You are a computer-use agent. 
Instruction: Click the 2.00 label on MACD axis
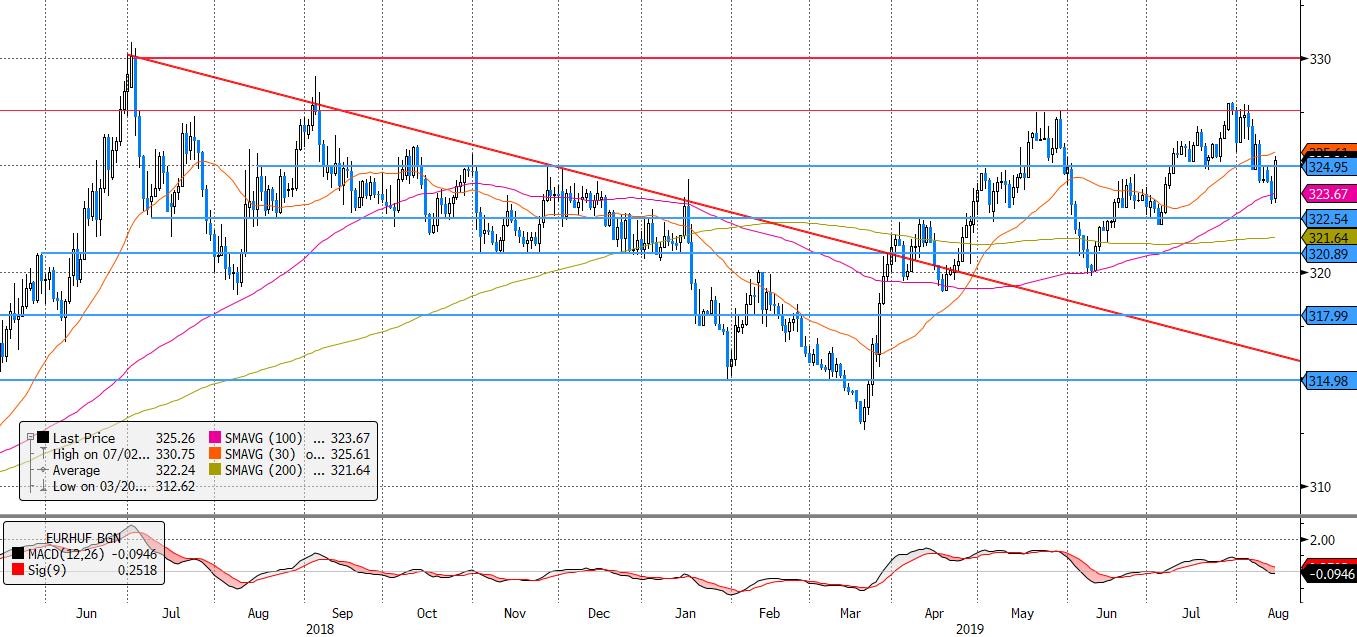click(x=1324, y=540)
